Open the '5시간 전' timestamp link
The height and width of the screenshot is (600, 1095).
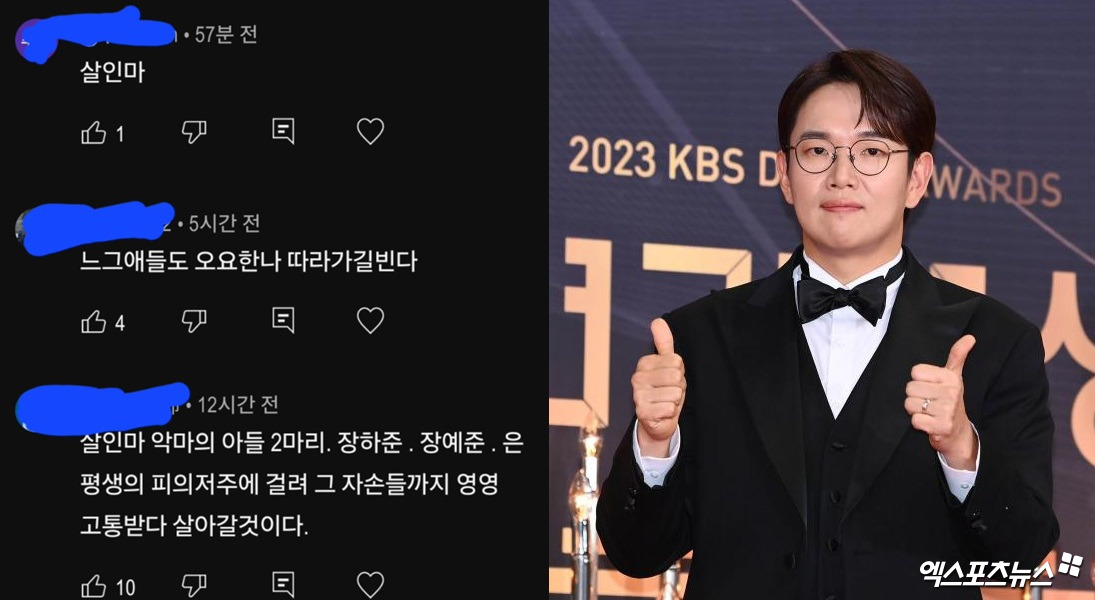pos(224,224)
